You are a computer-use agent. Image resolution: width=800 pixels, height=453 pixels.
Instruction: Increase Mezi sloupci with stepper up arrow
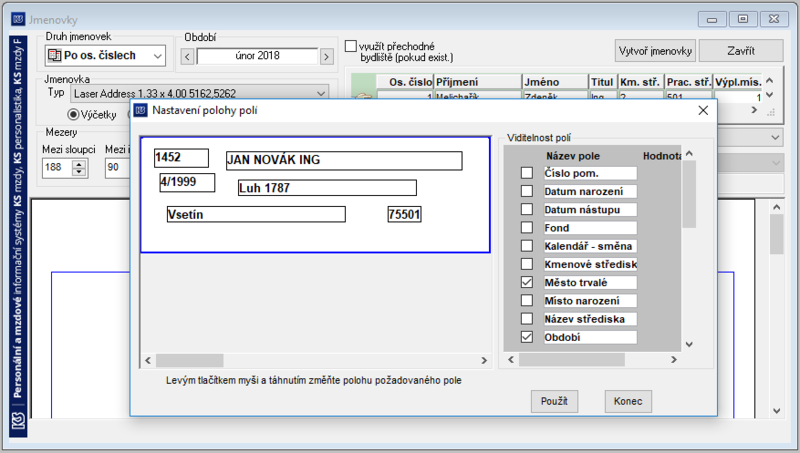pos(79,164)
